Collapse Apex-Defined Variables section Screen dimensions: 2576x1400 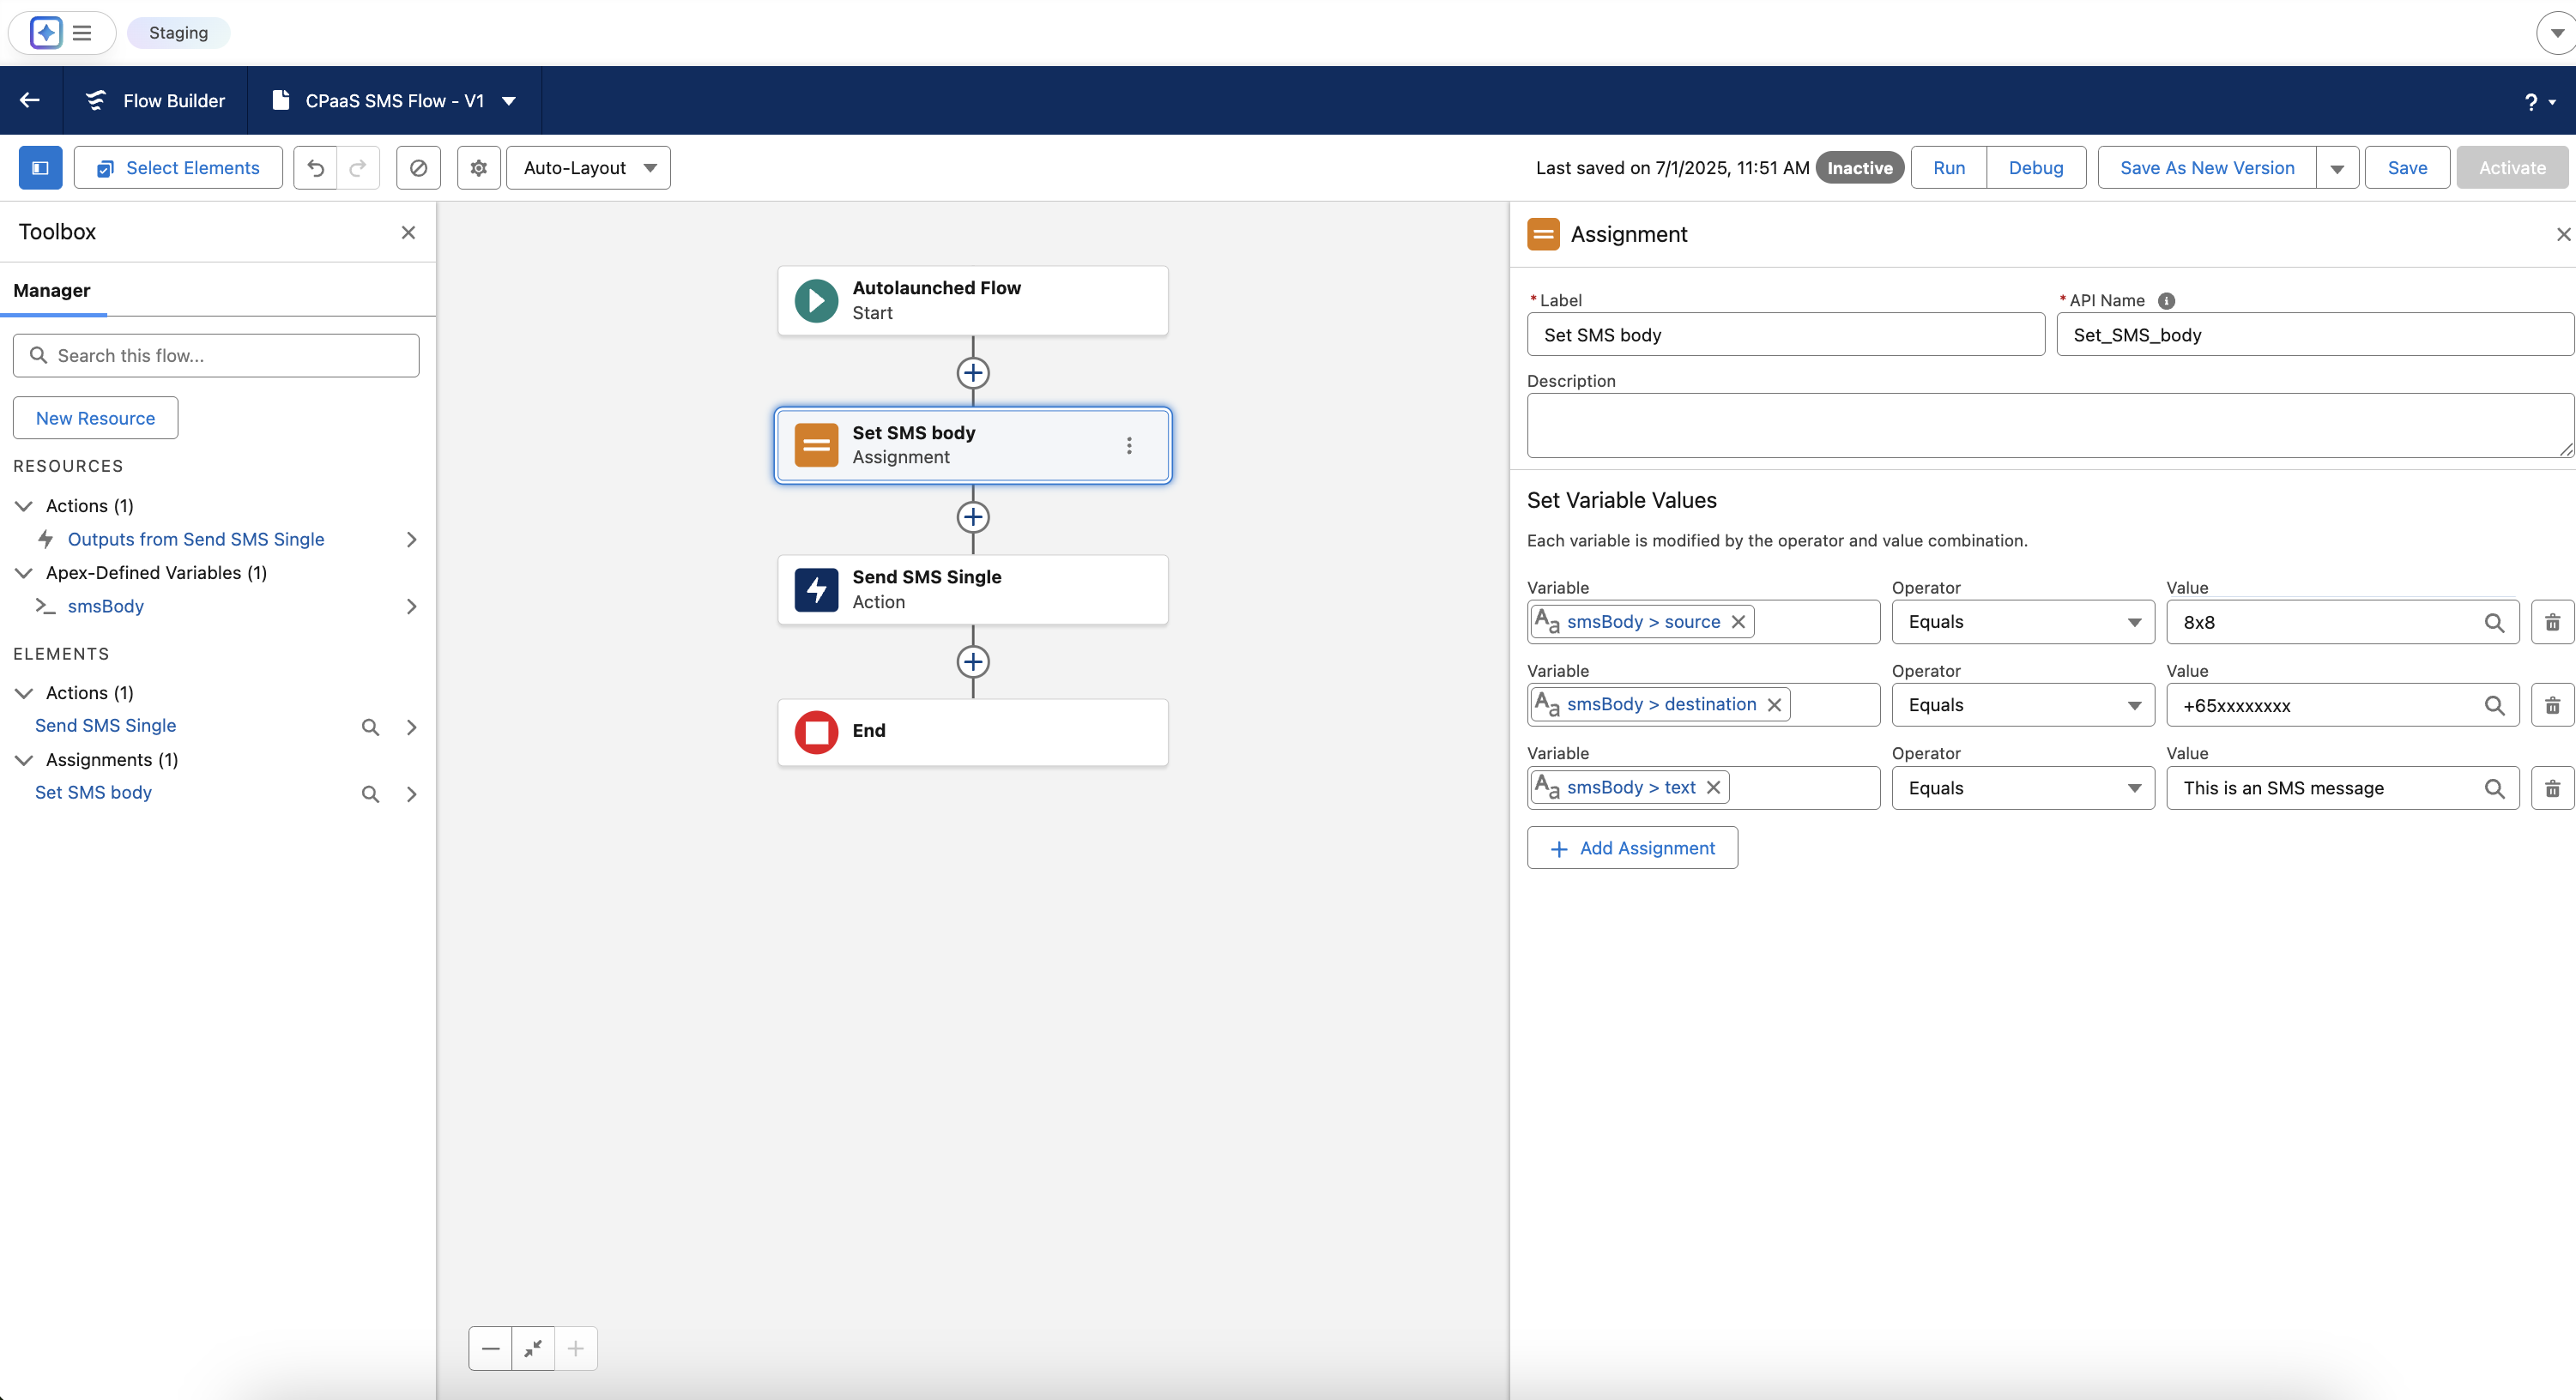24,573
